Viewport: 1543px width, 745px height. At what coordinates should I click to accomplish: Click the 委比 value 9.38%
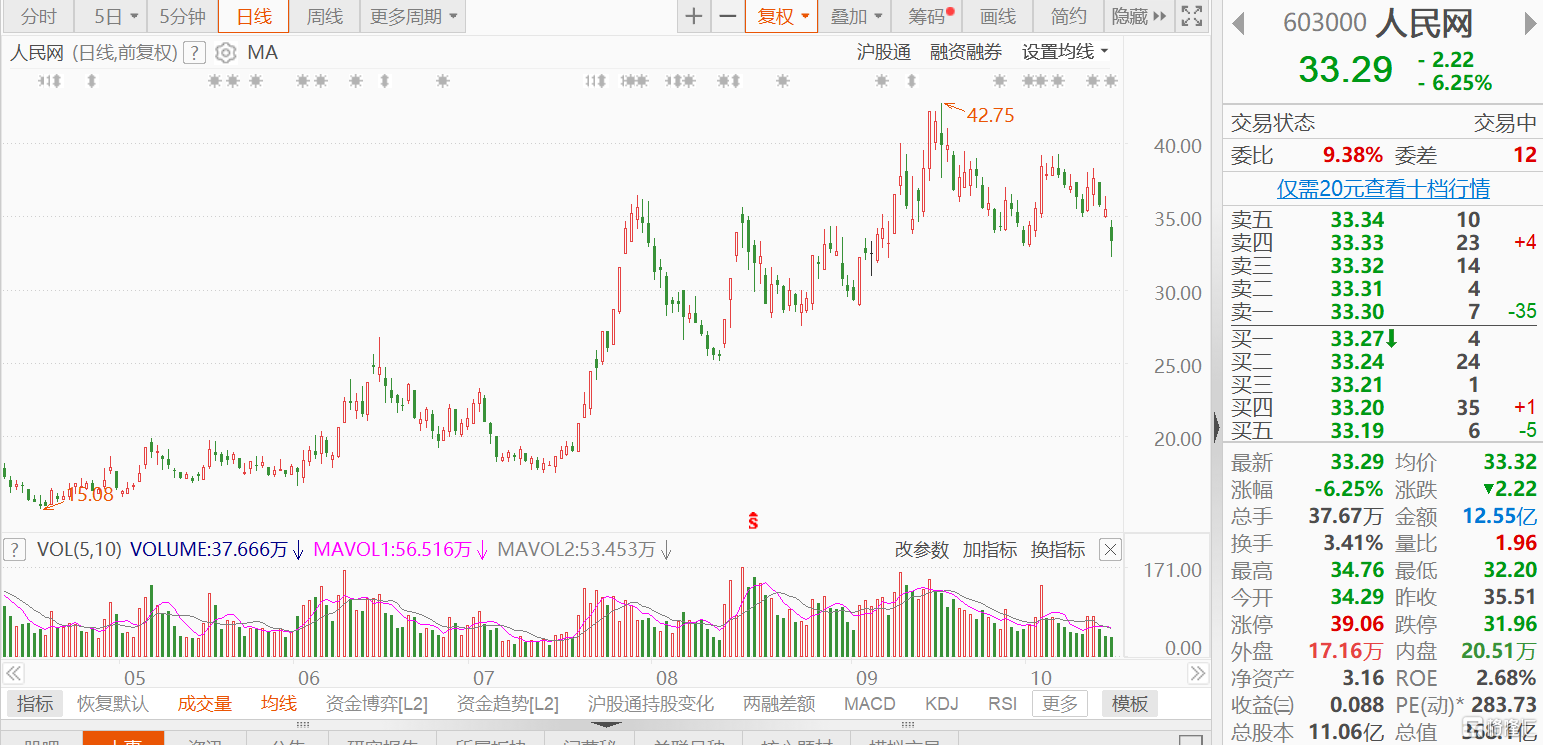coord(1353,155)
